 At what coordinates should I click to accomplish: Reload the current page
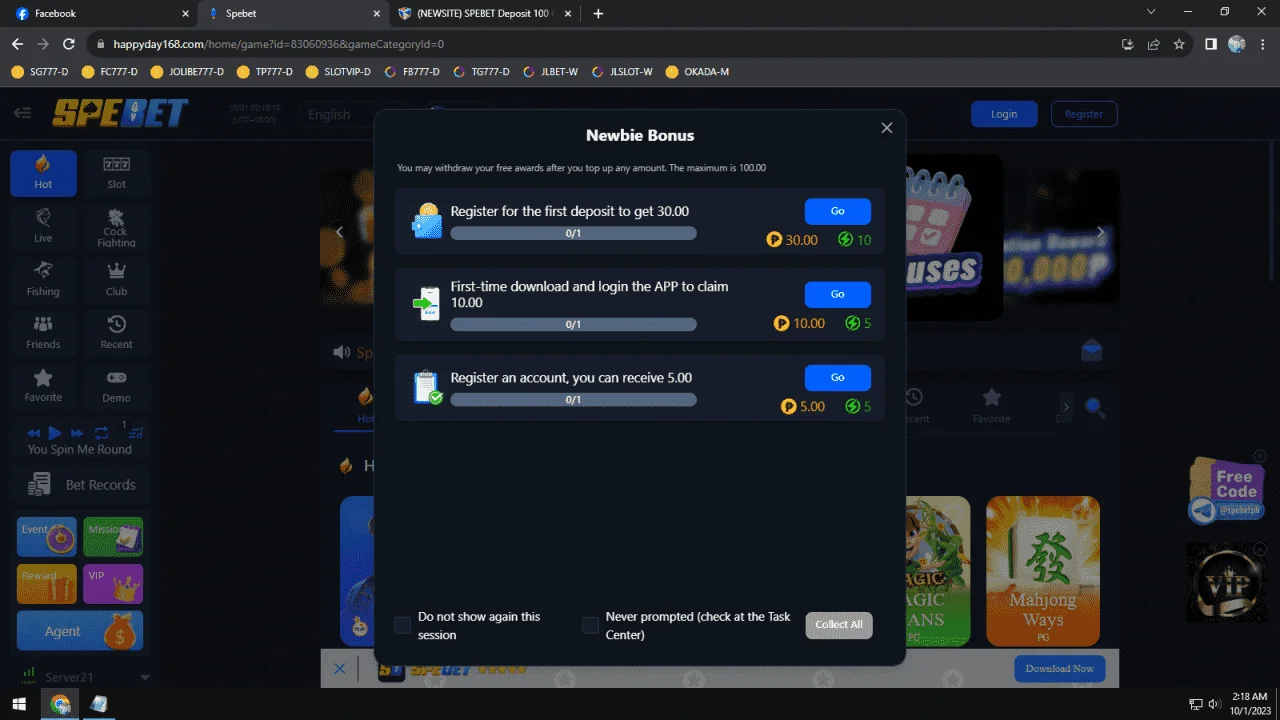click(69, 44)
